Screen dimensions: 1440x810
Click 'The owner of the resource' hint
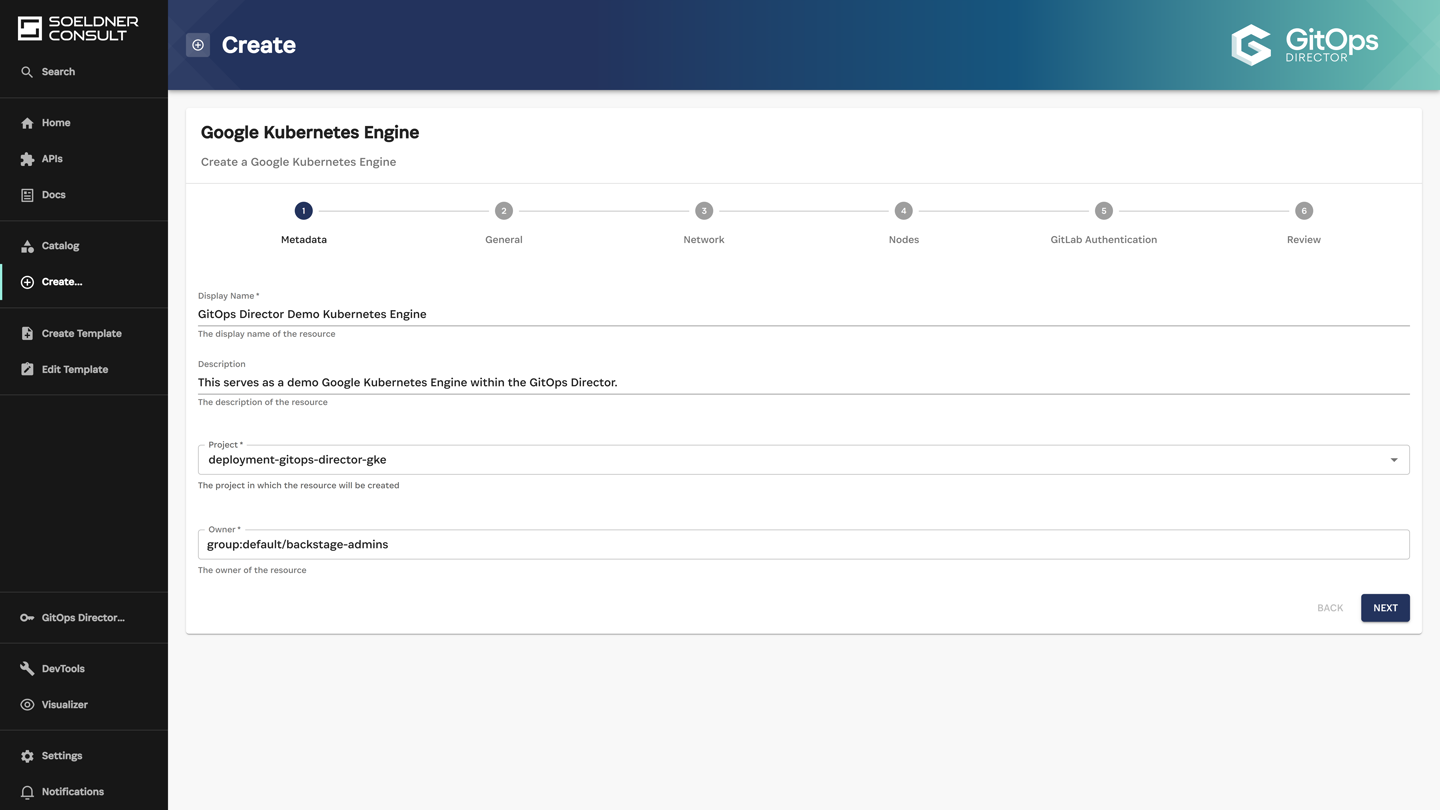pyautogui.click(x=252, y=570)
